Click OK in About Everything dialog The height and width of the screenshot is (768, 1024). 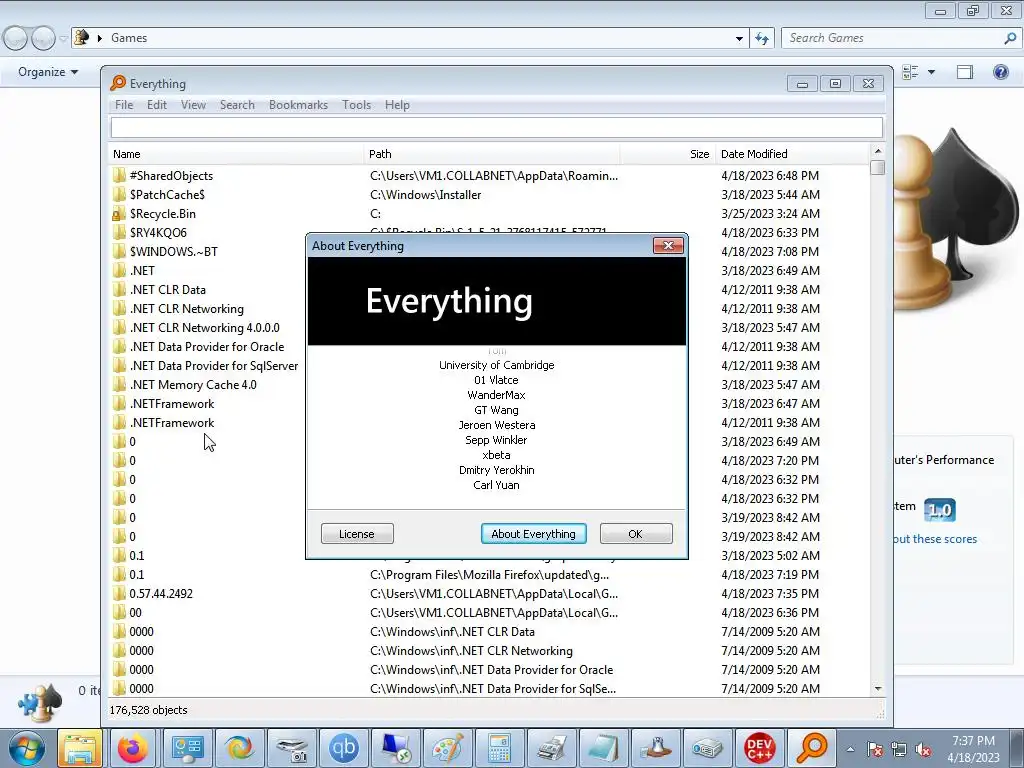tap(636, 534)
